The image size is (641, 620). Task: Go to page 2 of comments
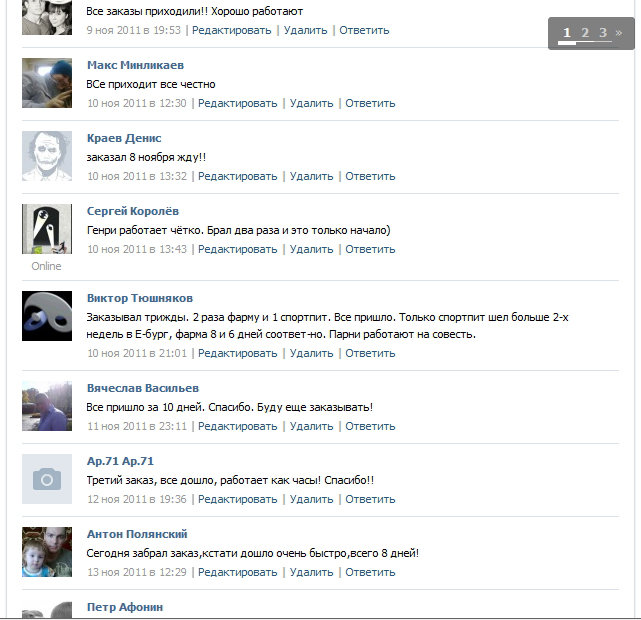pos(585,32)
